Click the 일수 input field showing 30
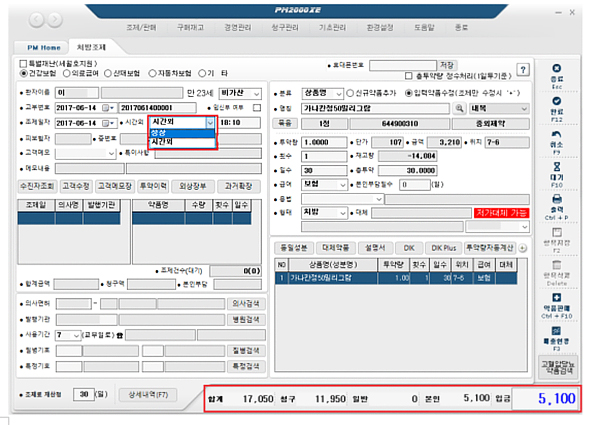600x425 pixels. pyautogui.click(x=324, y=171)
